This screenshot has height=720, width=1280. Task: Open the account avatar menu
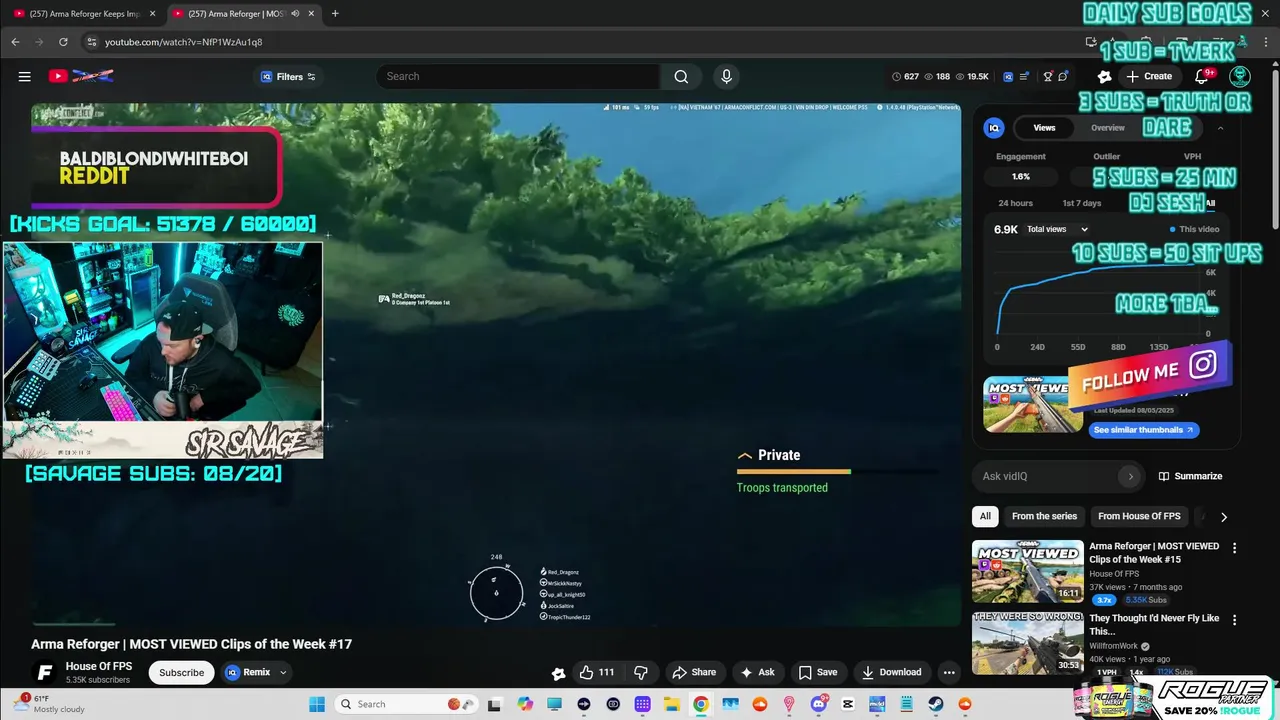pyautogui.click(x=1240, y=76)
